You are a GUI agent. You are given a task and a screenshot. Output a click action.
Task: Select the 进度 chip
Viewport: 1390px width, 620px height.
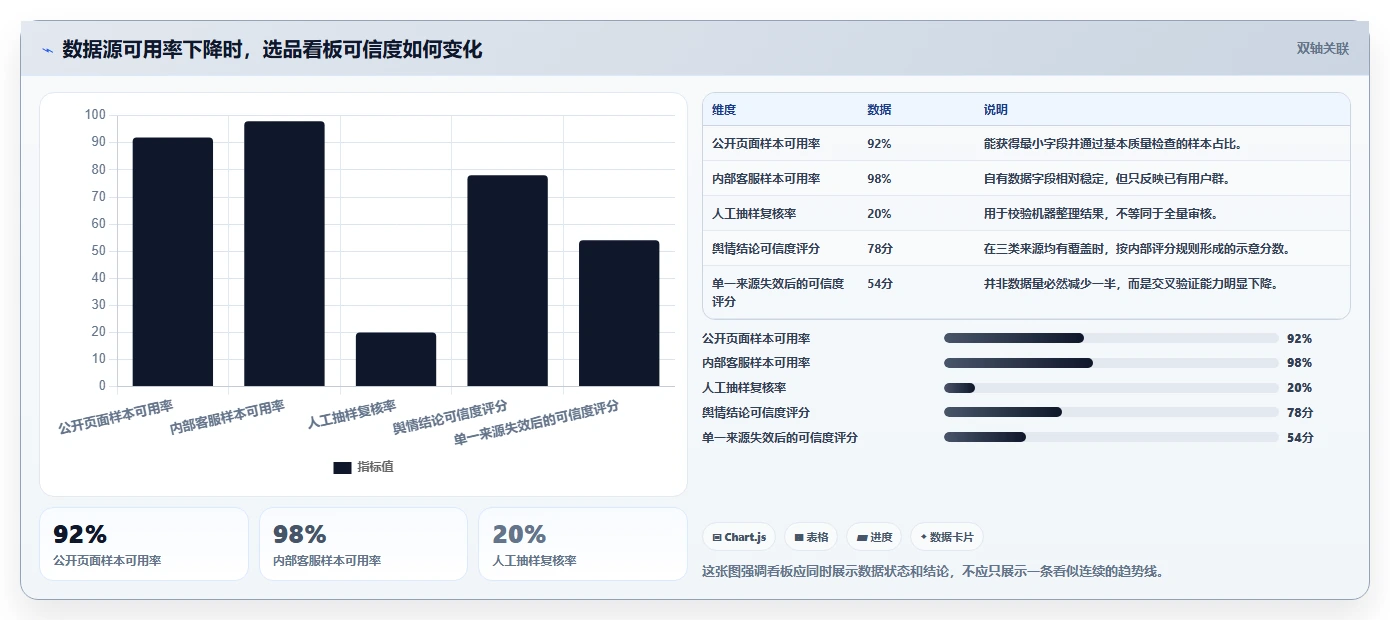pyautogui.click(x=874, y=537)
